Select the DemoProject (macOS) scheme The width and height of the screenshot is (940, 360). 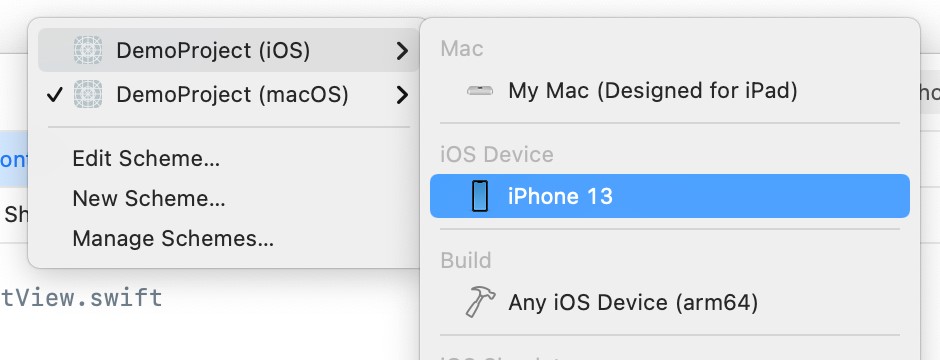point(228,95)
